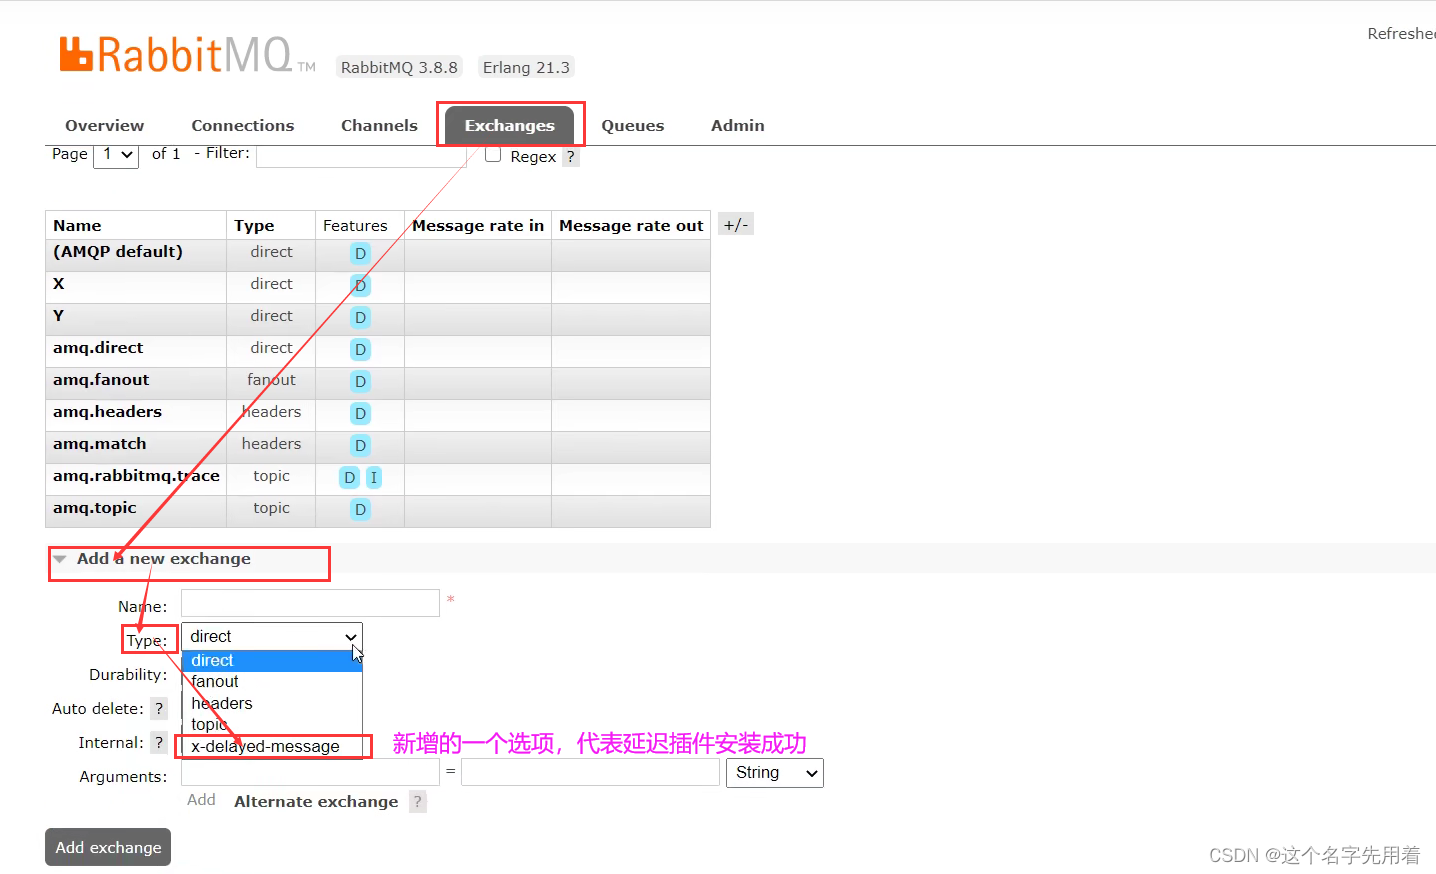This screenshot has width=1436, height=874.
Task: Open exchange Y details
Action: pyautogui.click(x=59, y=316)
